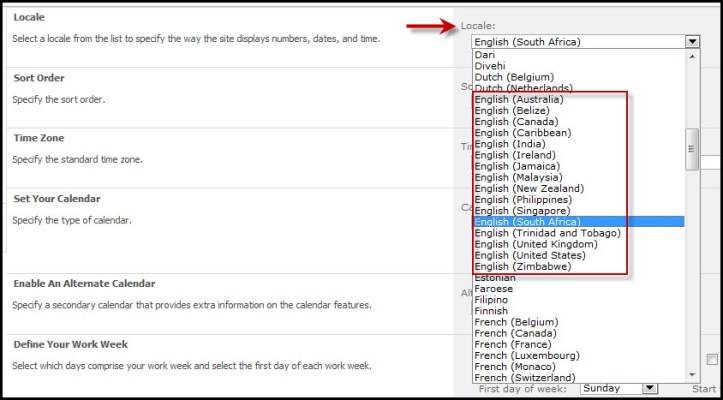This screenshot has height=400, width=723.
Task: Pick English (Canada) from the locale list
Action: 515,122
